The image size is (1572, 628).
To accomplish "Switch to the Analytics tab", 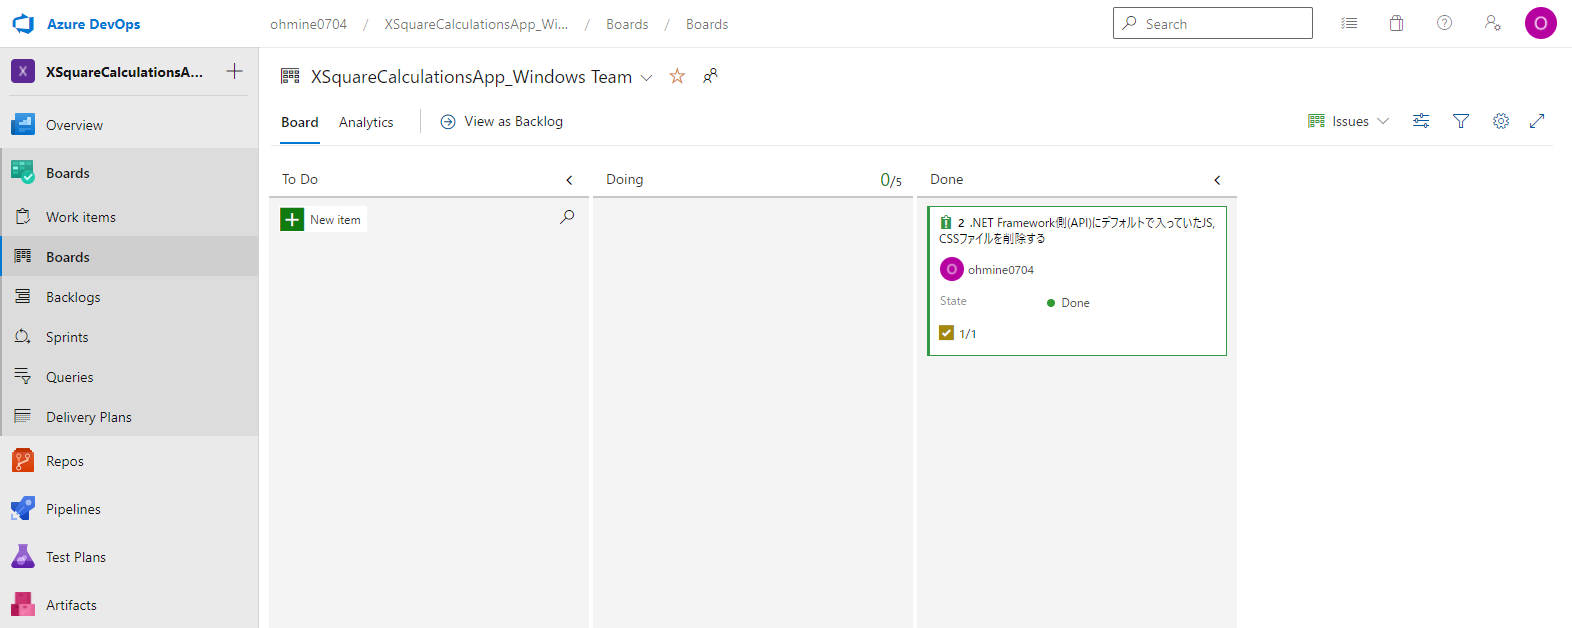I will [x=366, y=122].
